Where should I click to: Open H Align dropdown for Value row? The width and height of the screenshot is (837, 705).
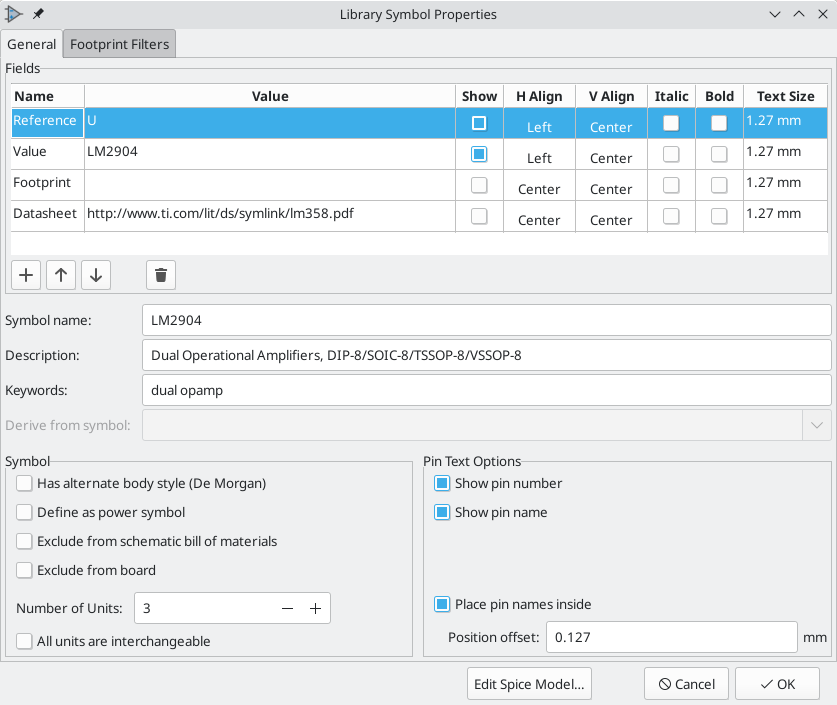click(x=539, y=158)
